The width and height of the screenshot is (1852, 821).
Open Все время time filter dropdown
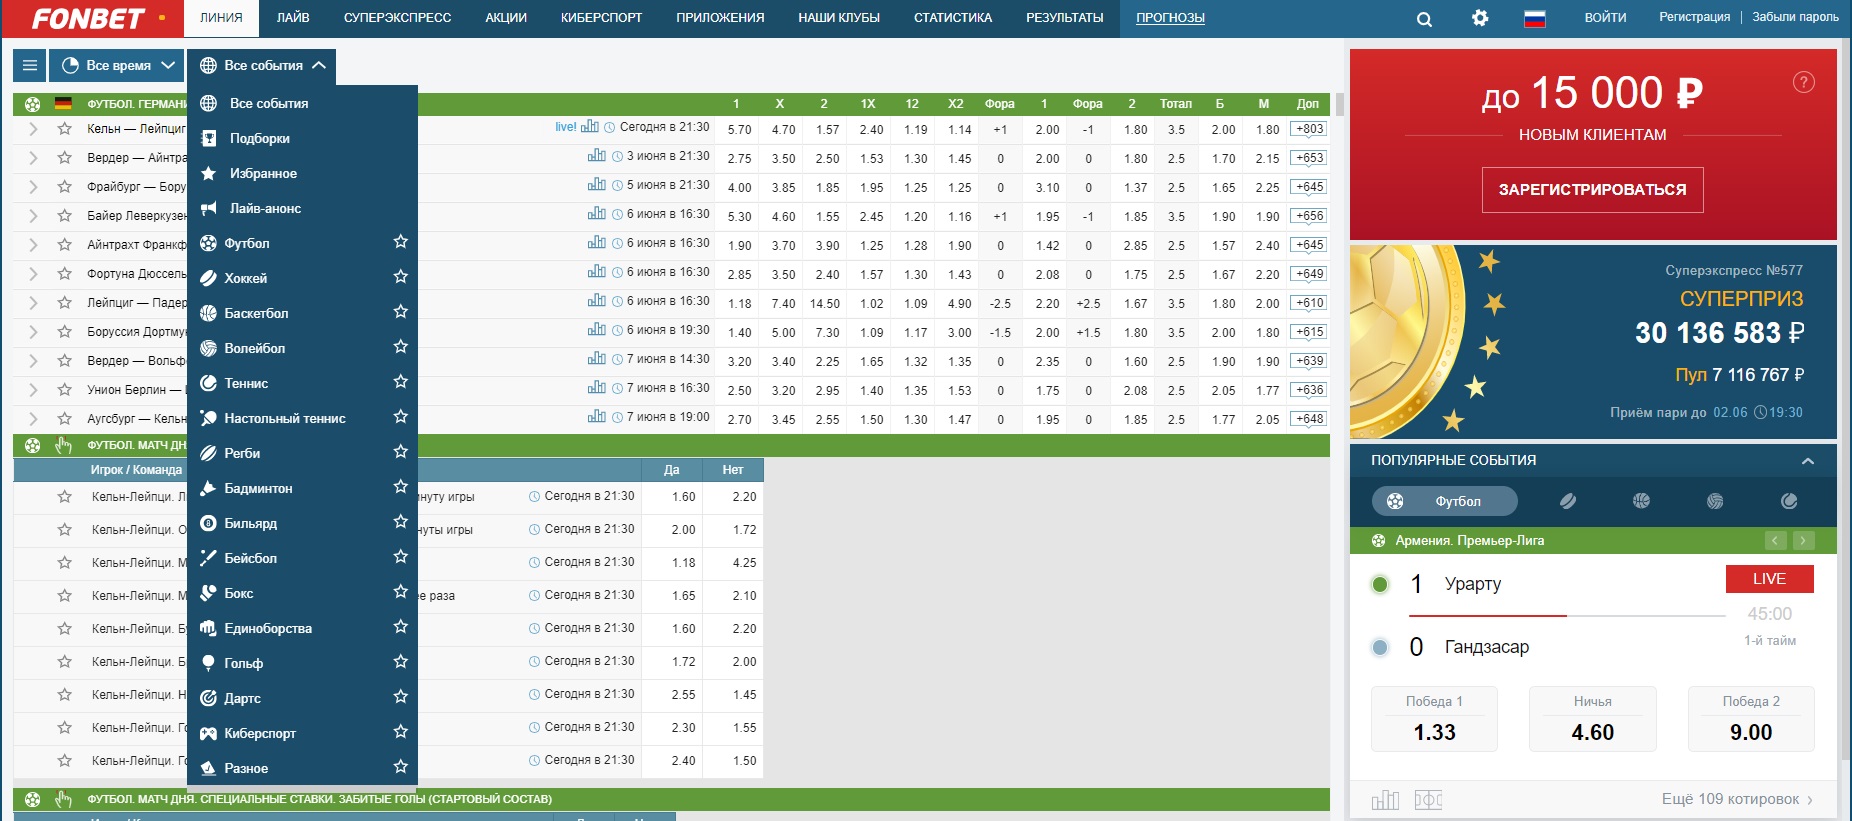click(117, 65)
